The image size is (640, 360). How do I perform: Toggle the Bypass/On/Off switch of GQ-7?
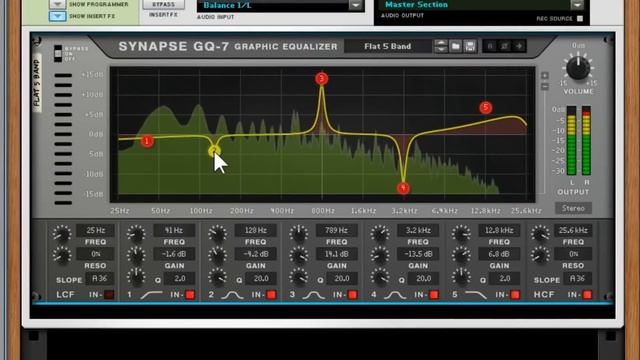click(58, 53)
